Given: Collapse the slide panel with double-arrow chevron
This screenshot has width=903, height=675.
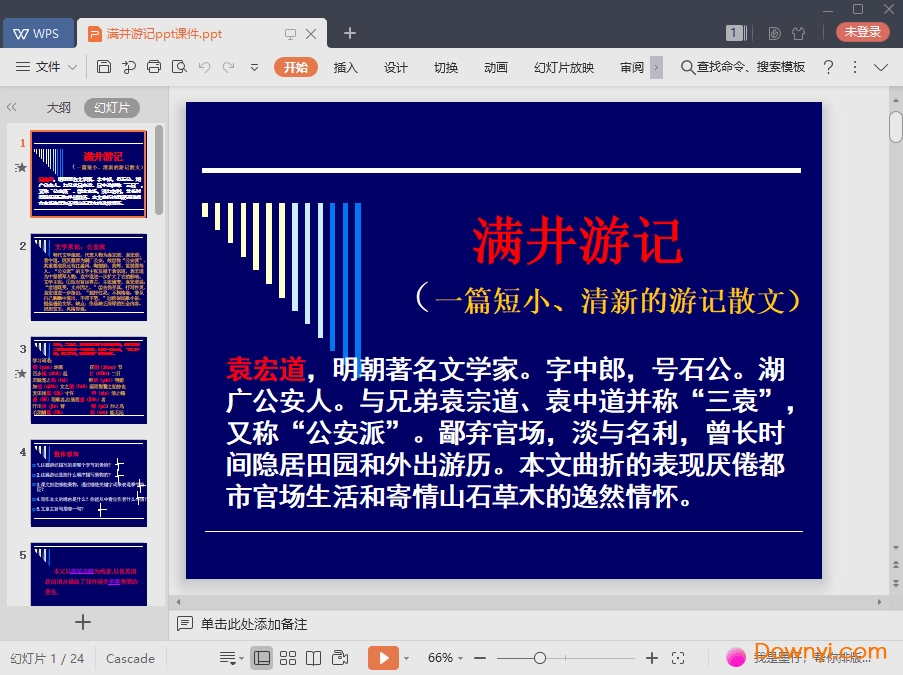Looking at the screenshot, I should pos(12,107).
